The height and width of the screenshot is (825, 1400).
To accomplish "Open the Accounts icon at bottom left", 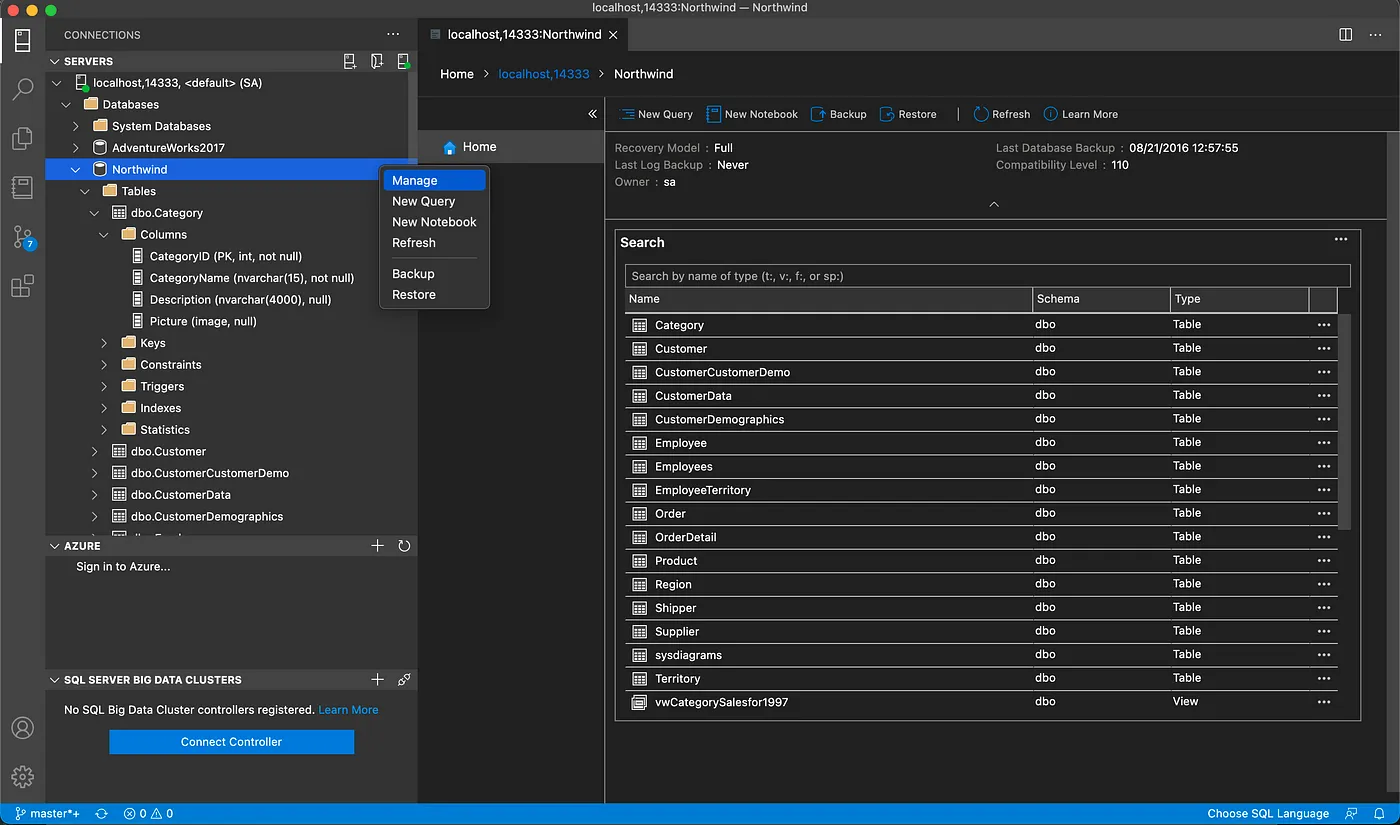I will click(x=22, y=728).
